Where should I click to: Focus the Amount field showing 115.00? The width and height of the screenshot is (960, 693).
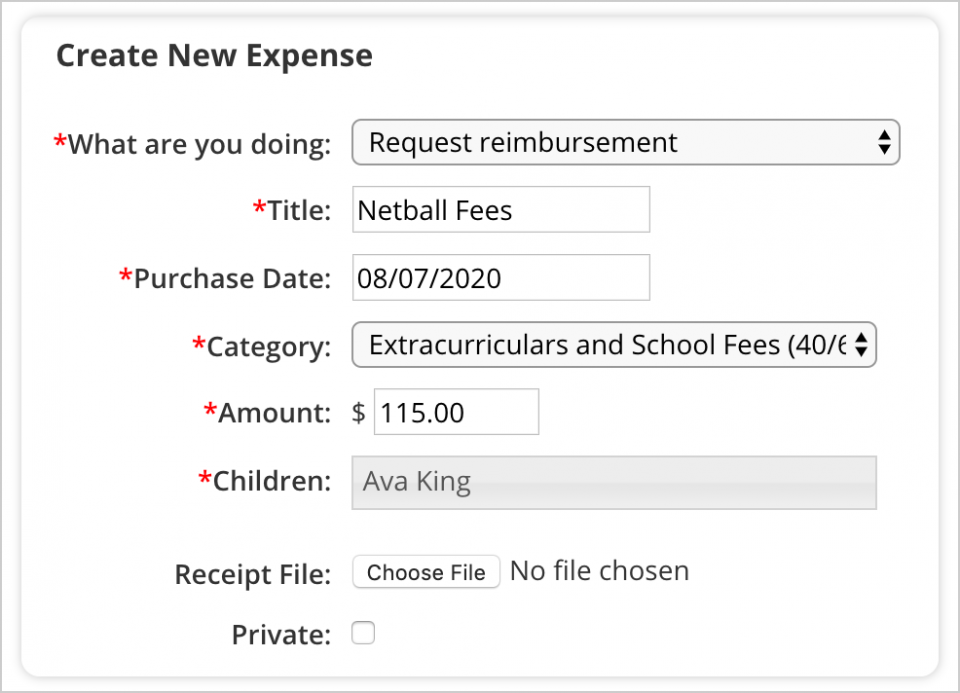[x=456, y=412]
